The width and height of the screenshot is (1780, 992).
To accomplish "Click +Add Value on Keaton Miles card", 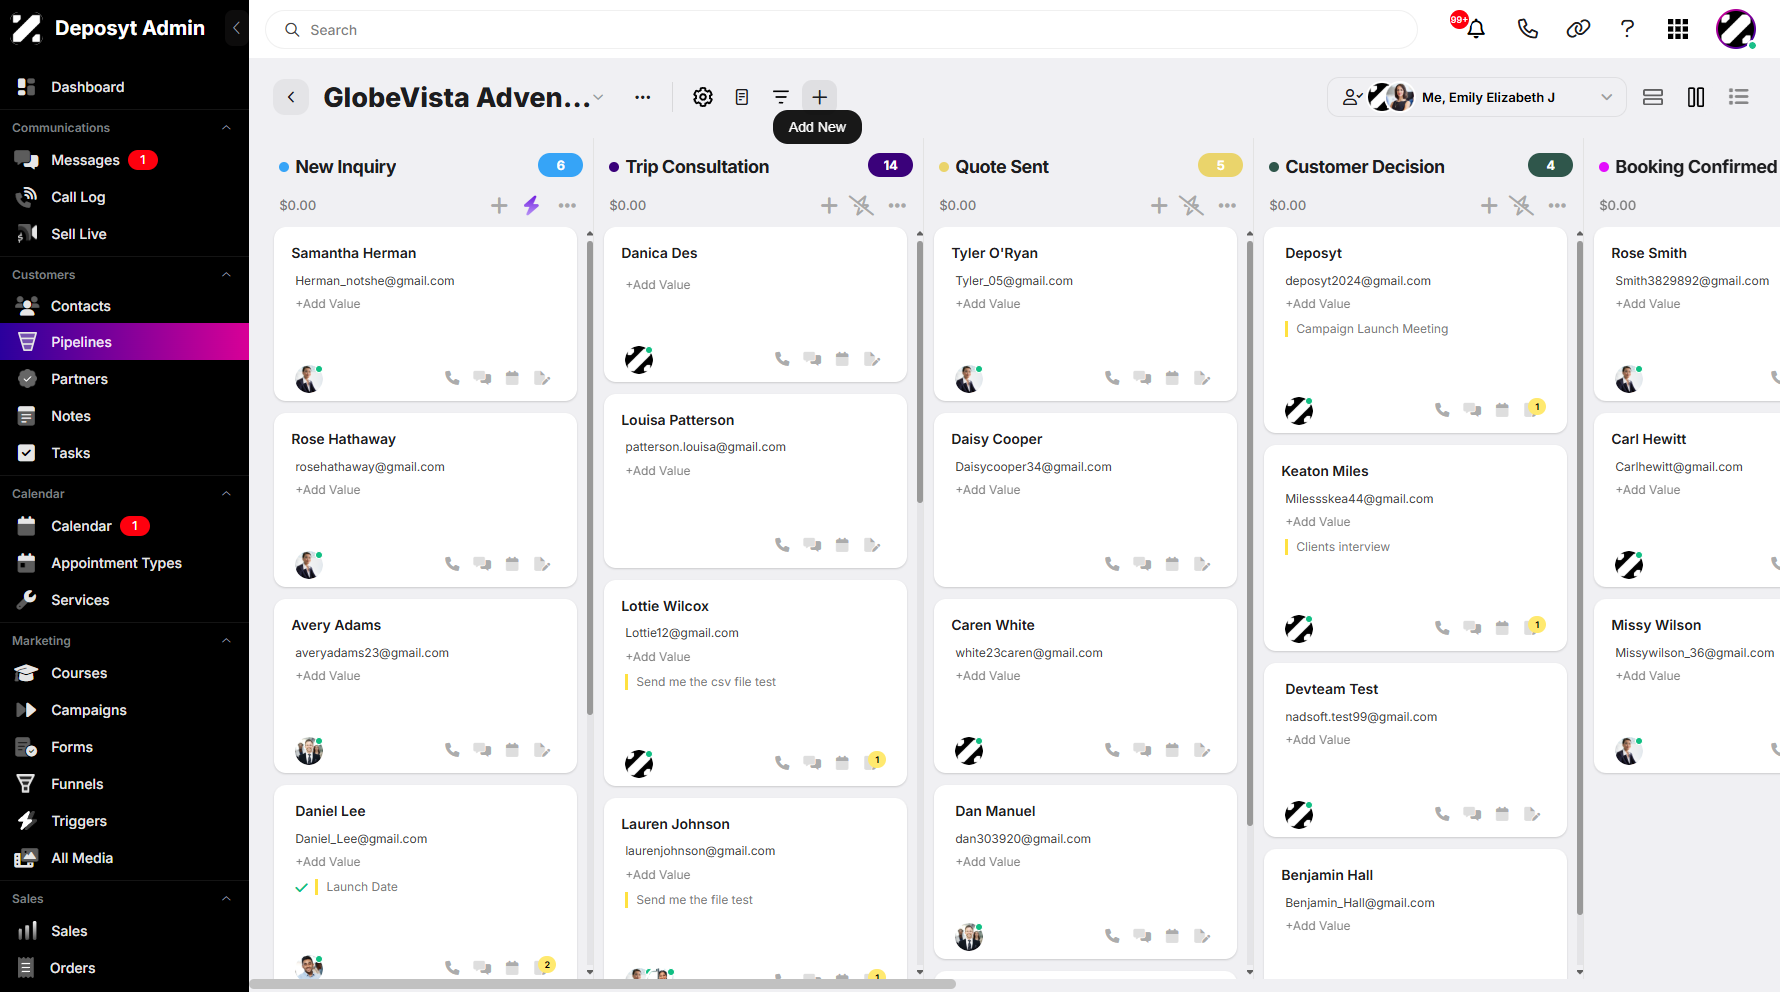I will point(1318,522).
